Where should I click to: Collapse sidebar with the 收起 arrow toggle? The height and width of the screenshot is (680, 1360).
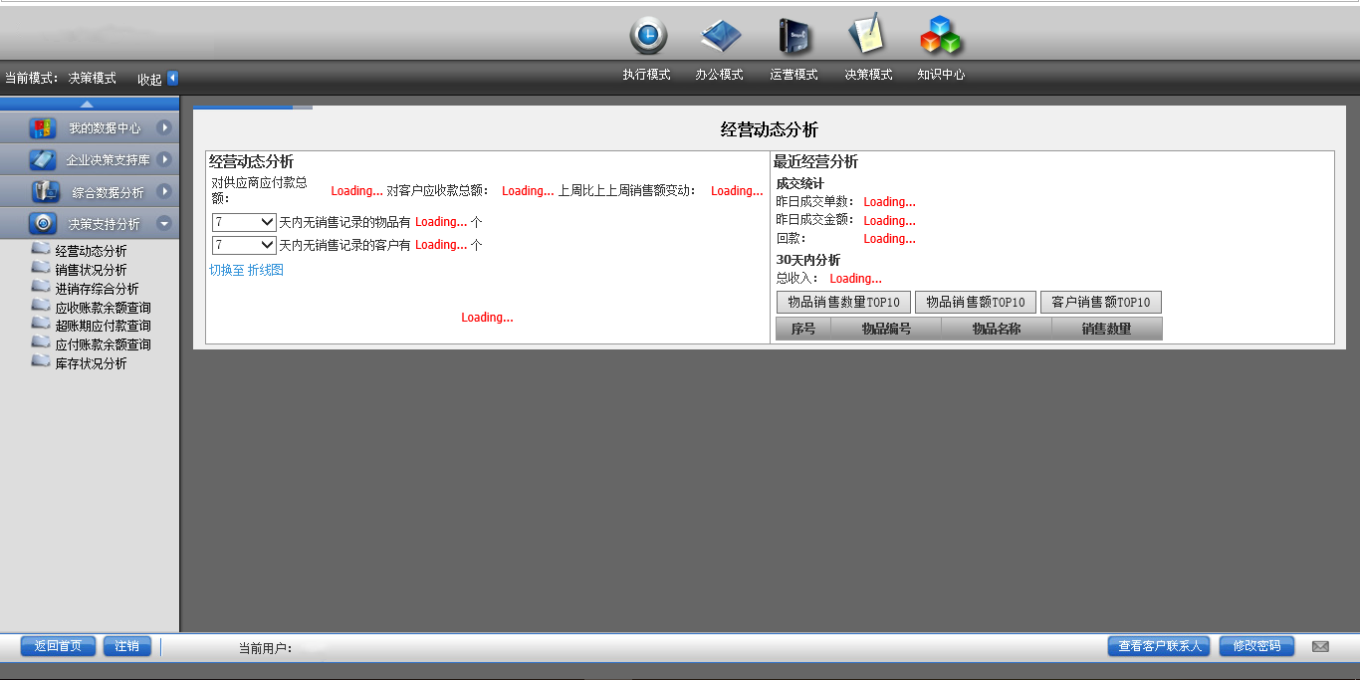pyautogui.click(x=172, y=78)
